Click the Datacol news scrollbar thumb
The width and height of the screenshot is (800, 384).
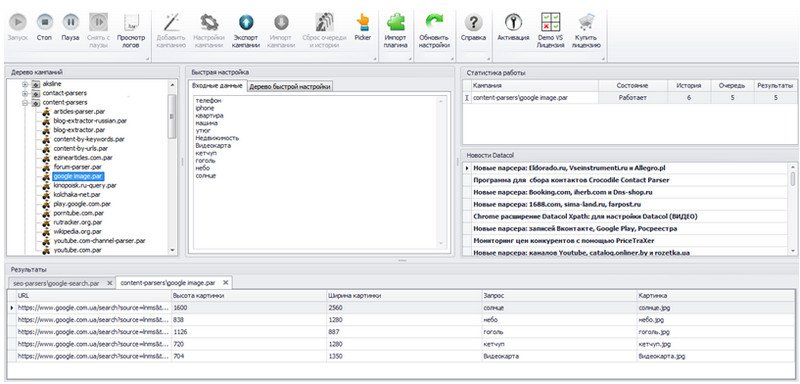pos(792,178)
